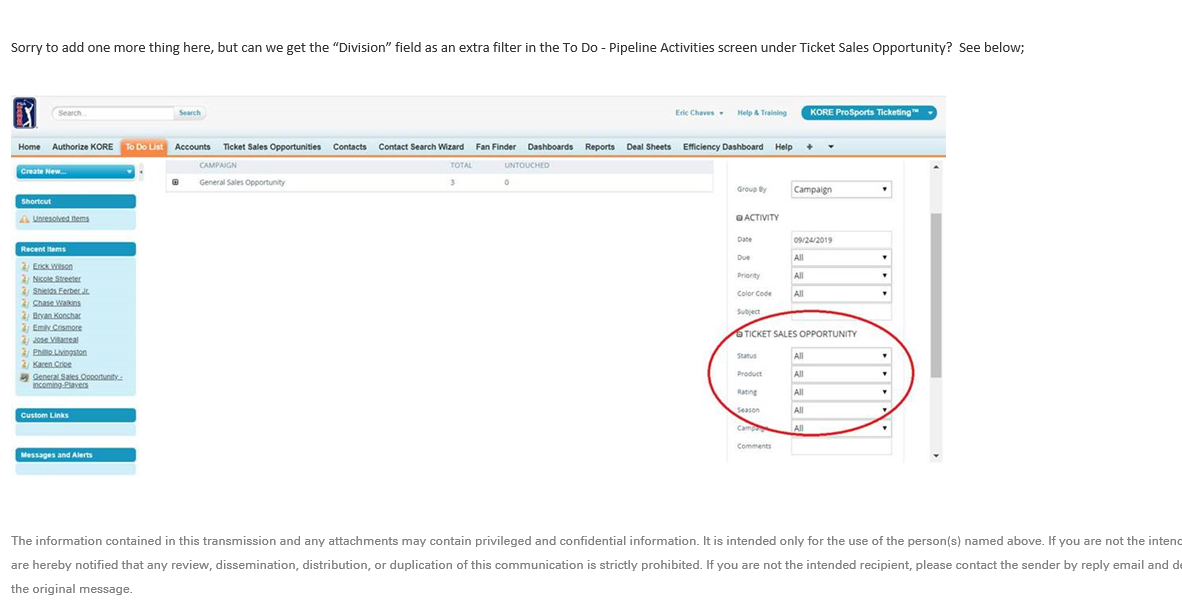Collapse the ACTIVITY filter section
Screen dimensions: 1182x609
[739, 218]
